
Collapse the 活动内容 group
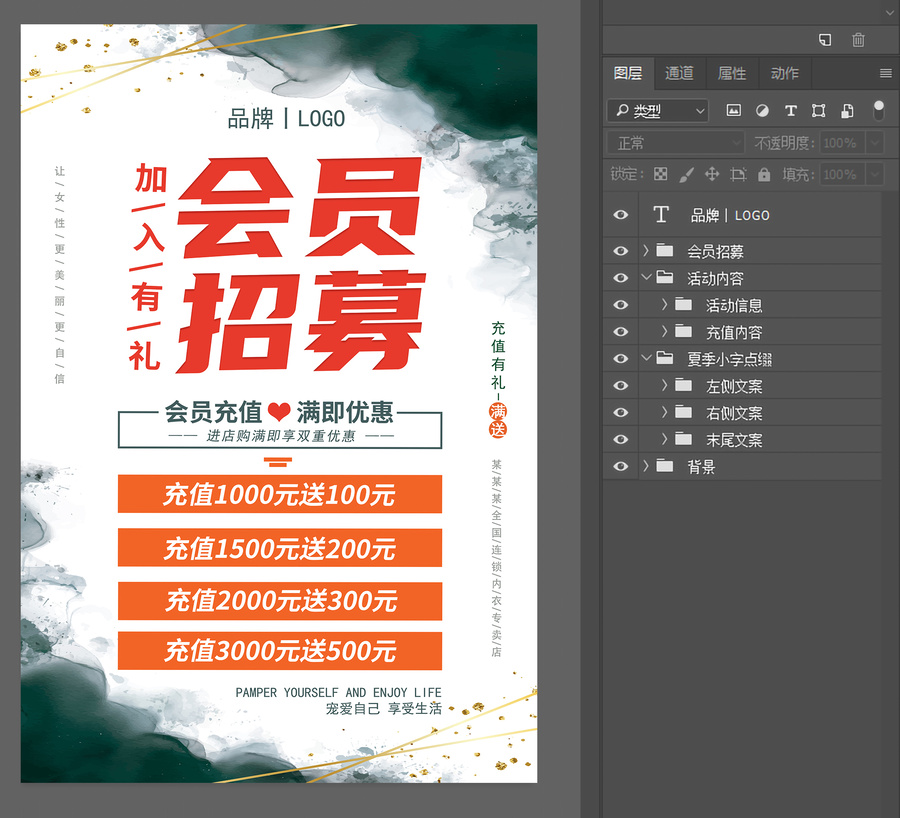(646, 277)
